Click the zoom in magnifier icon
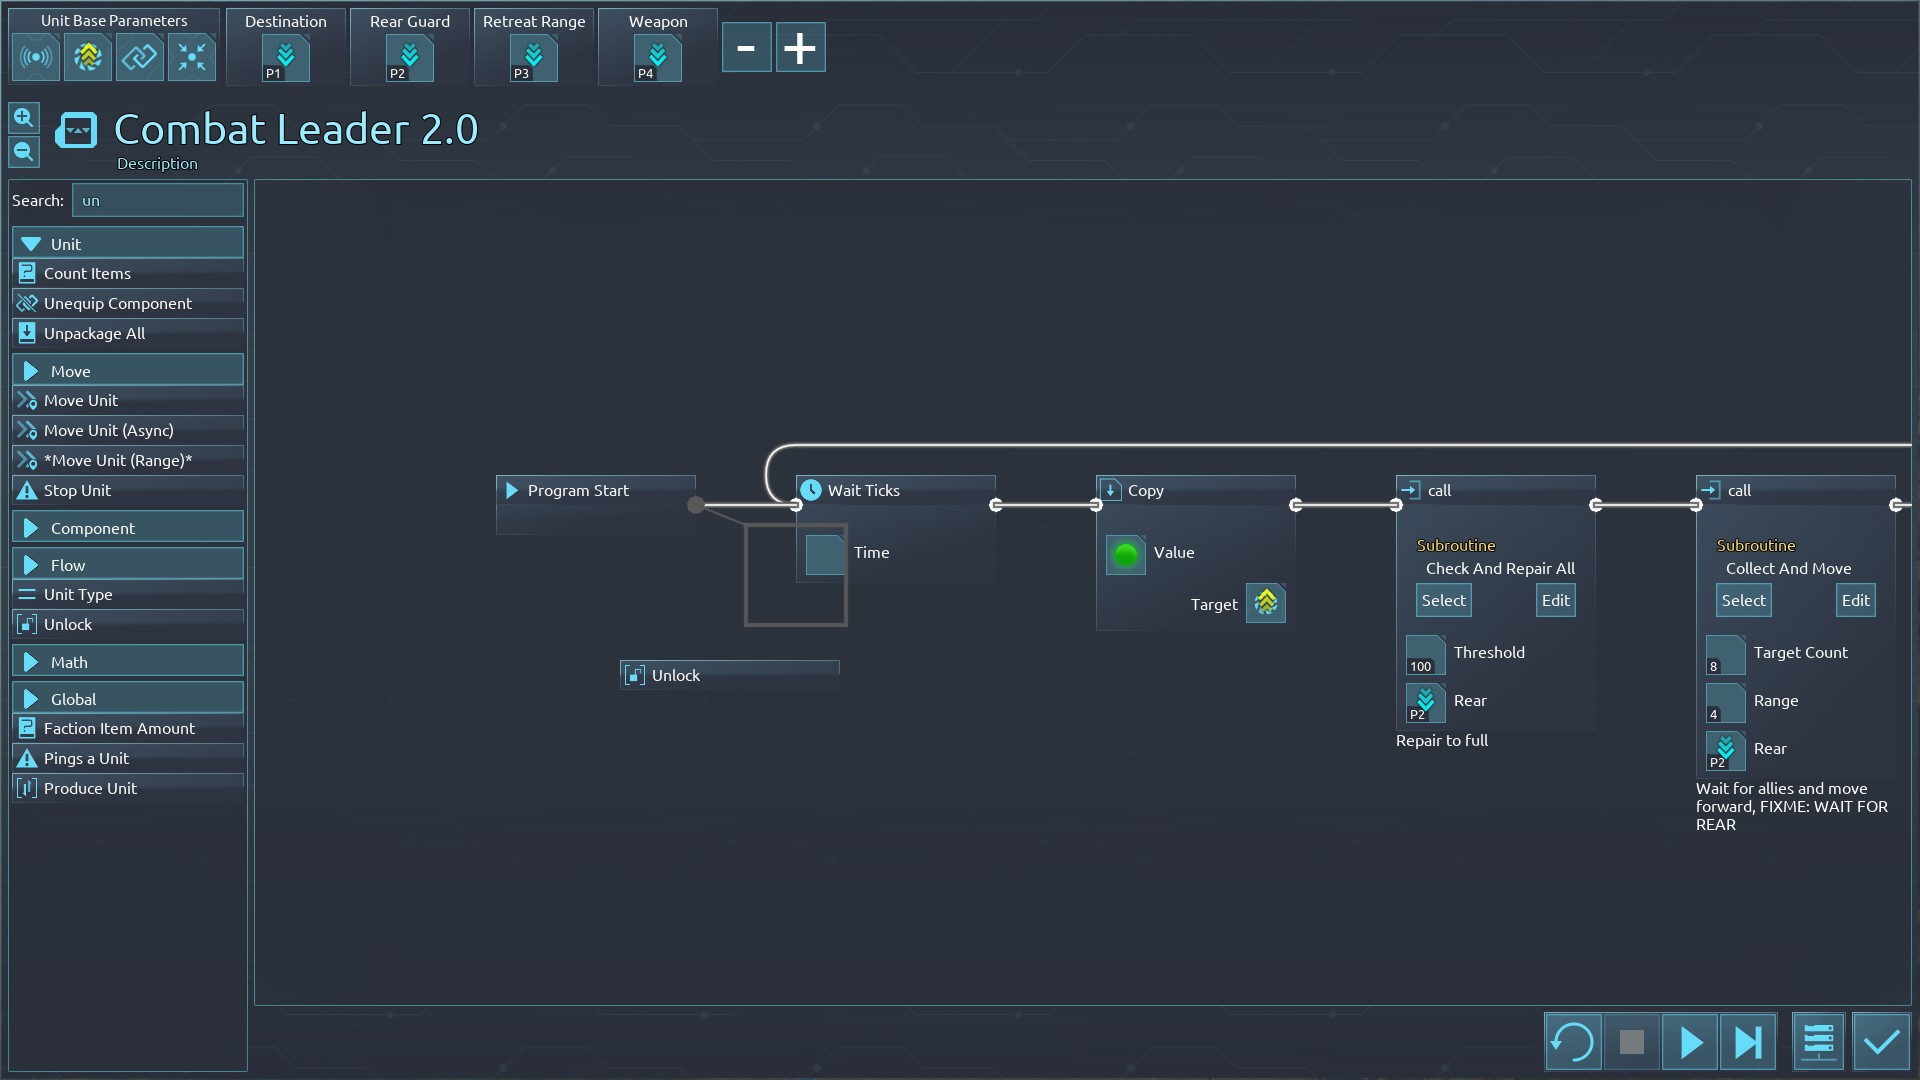 coord(24,118)
